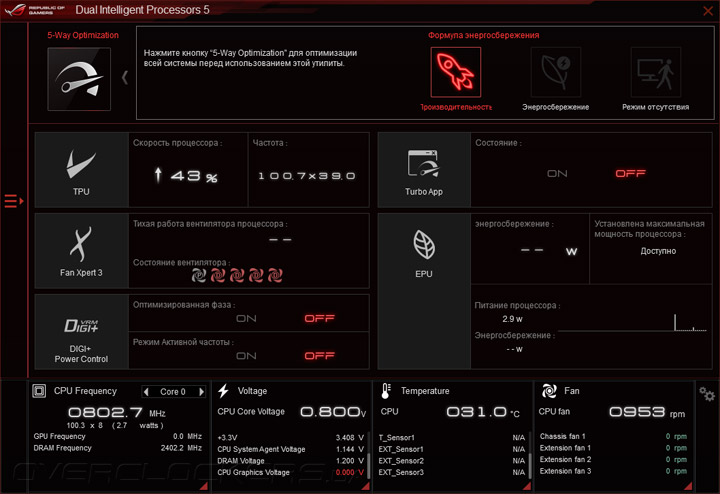This screenshot has height=494, width=720.
Task: Click the fifth fan status icon
Action: tap(275, 275)
